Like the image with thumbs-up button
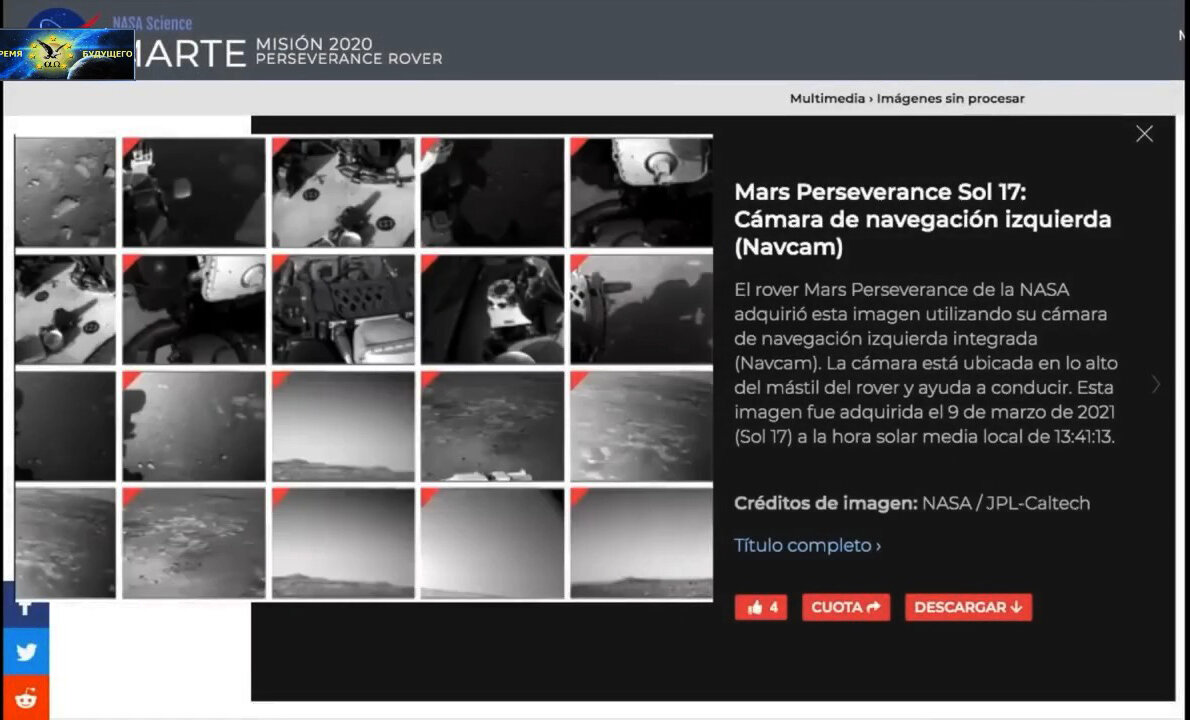1190x720 pixels. tap(760, 607)
